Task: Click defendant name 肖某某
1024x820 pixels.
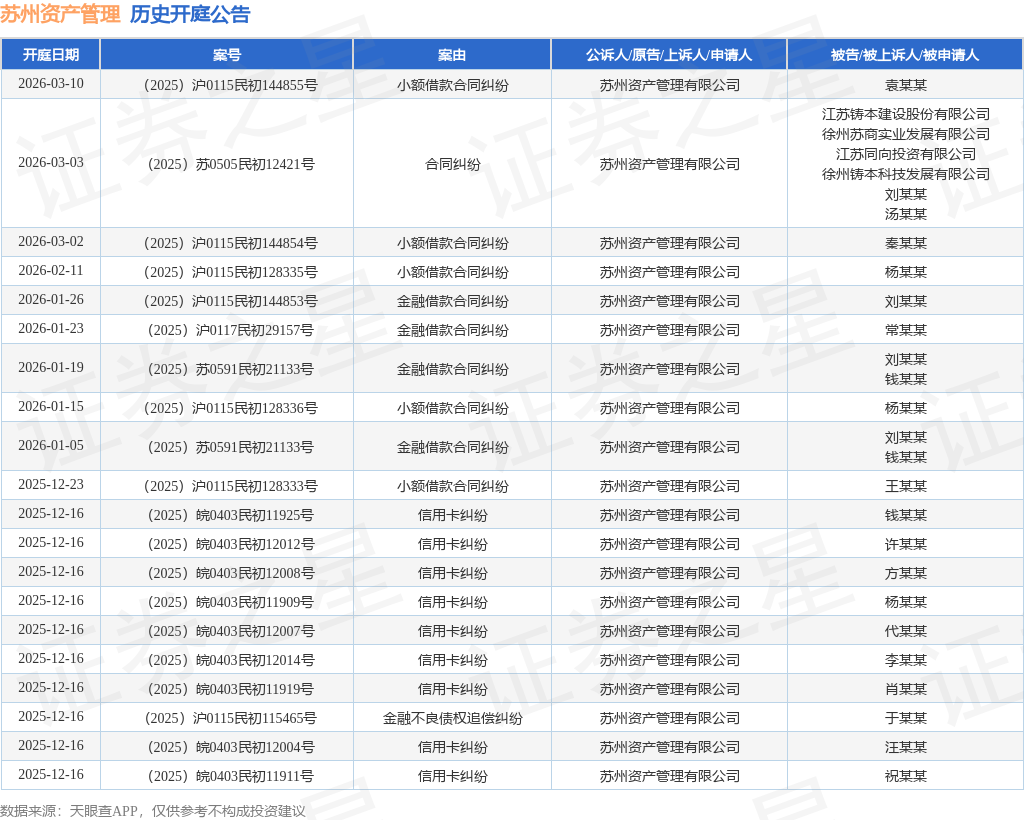Action: pyautogui.click(x=906, y=689)
